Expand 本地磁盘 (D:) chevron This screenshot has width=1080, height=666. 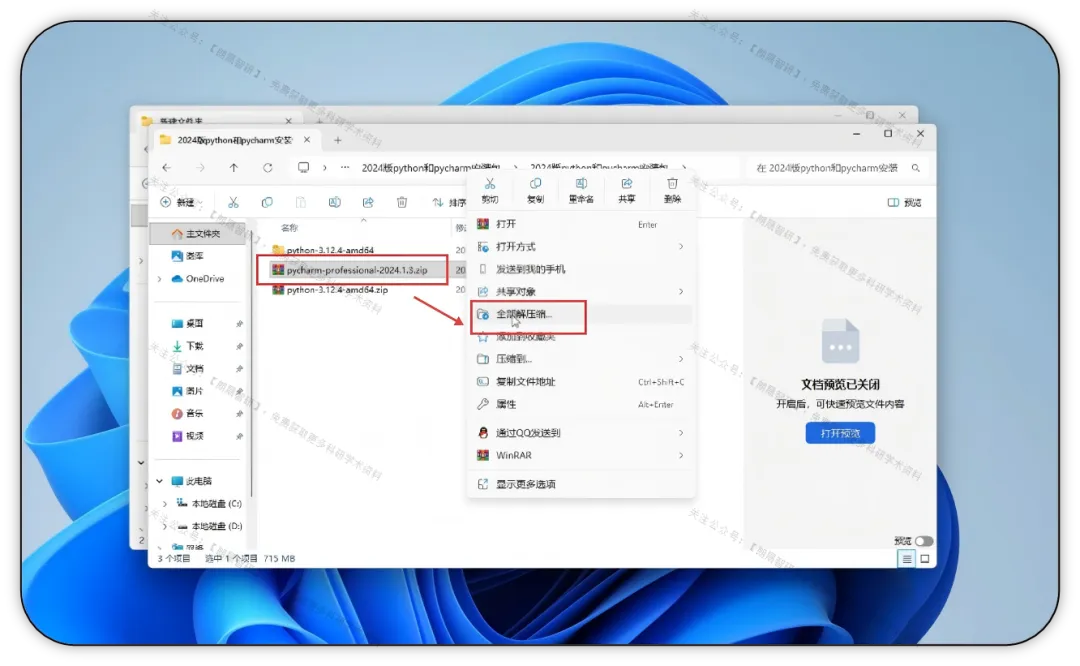point(165,526)
